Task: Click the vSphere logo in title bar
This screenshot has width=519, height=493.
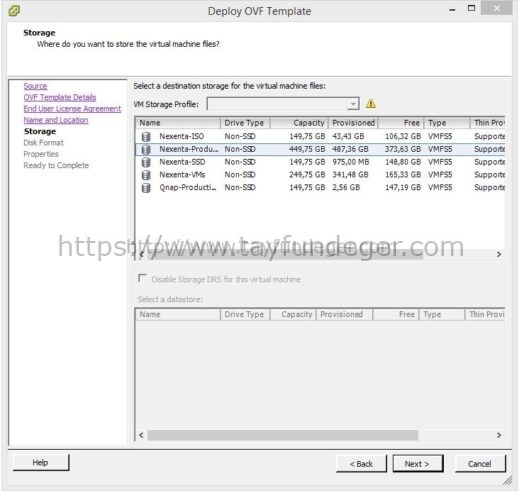Action: pos(14,11)
